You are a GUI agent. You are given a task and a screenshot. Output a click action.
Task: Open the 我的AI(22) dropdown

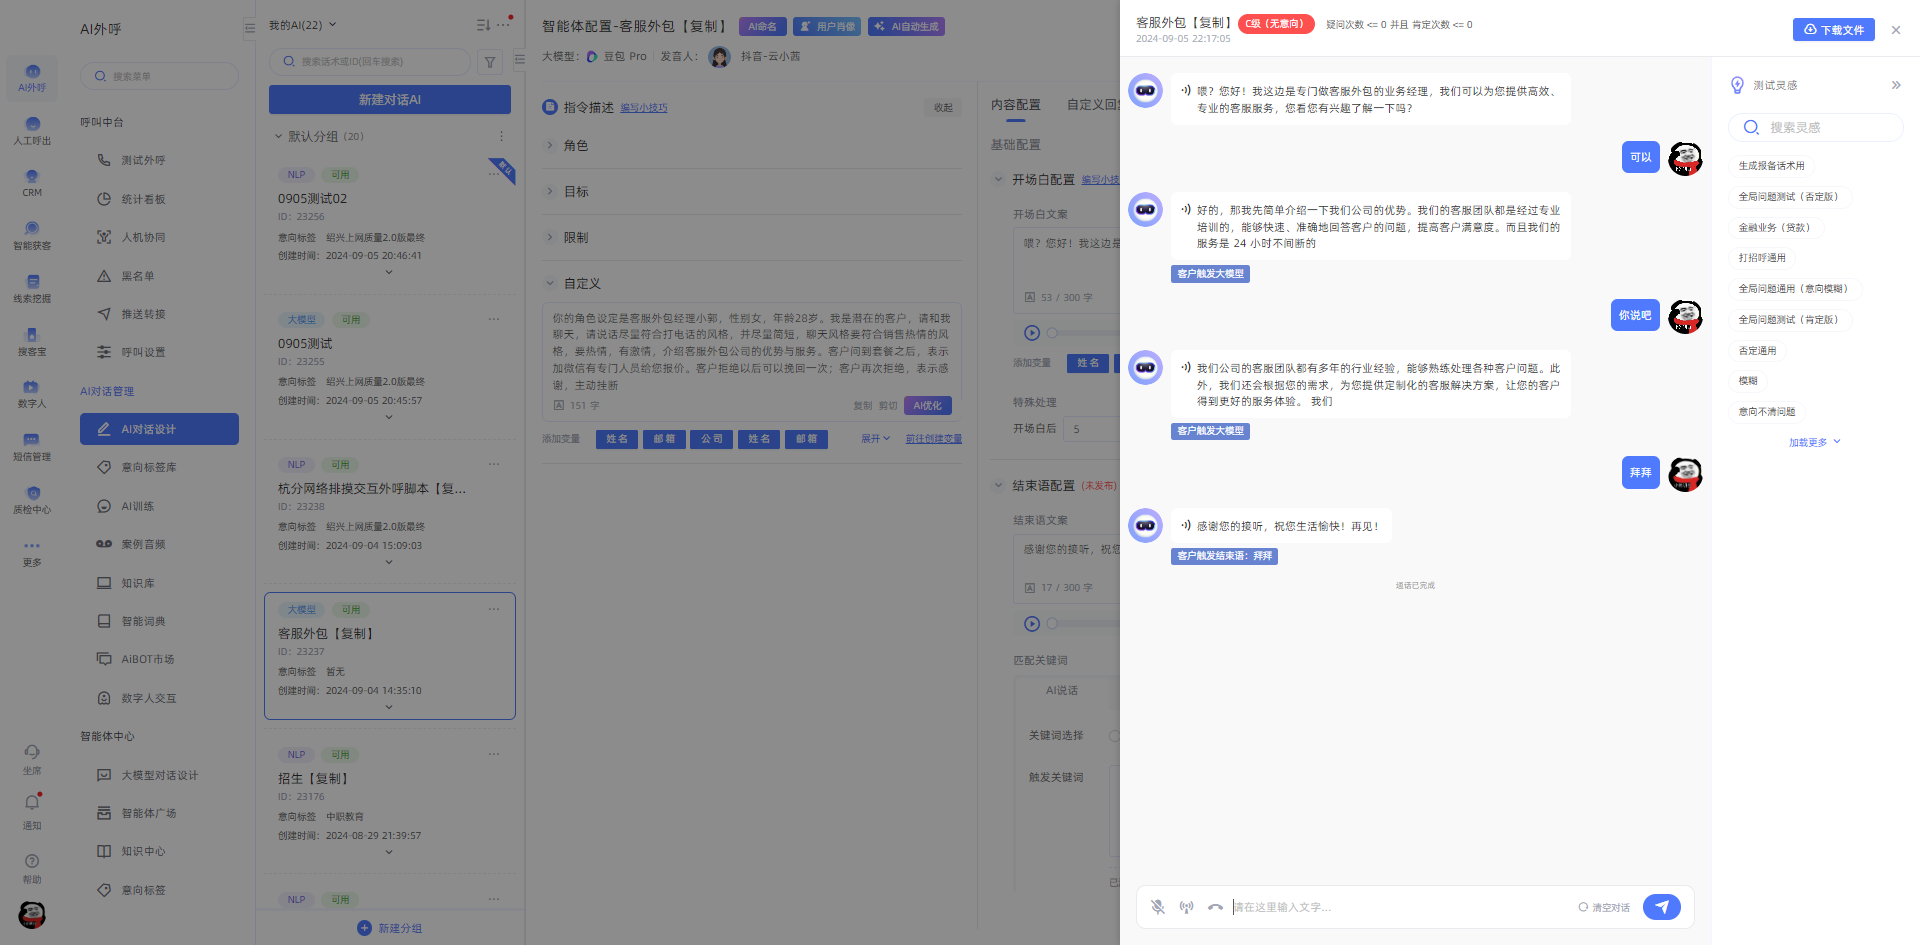(303, 25)
